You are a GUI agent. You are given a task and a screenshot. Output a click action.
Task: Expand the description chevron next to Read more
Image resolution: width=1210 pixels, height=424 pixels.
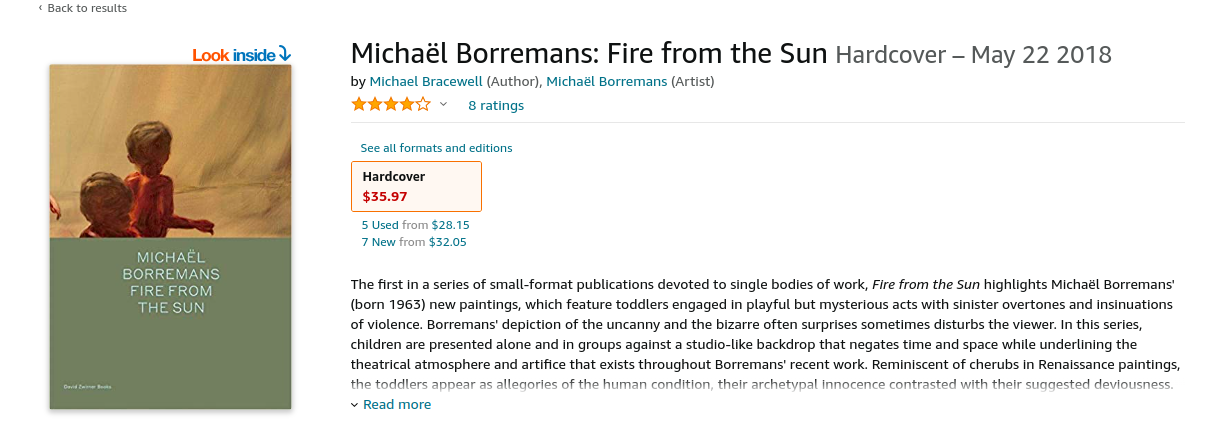pos(354,405)
